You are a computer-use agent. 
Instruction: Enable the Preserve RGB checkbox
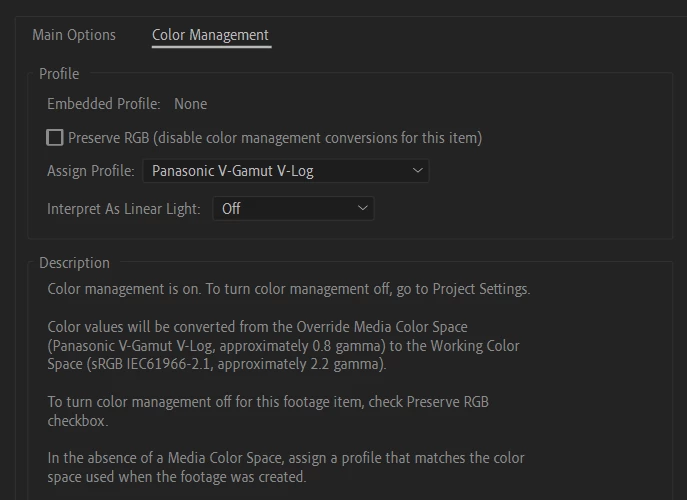click(55, 138)
